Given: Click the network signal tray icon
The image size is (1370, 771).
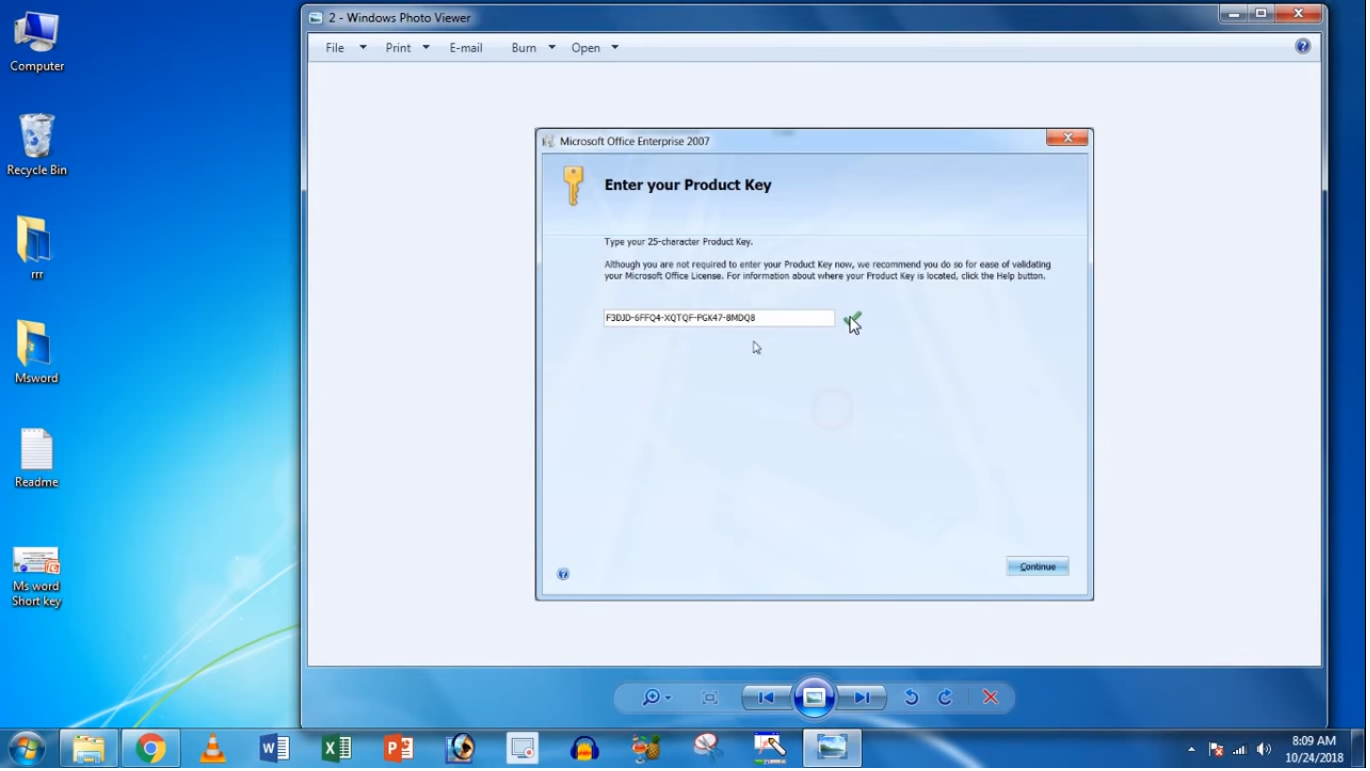Looking at the screenshot, I should pyautogui.click(x=1240, y=749).
